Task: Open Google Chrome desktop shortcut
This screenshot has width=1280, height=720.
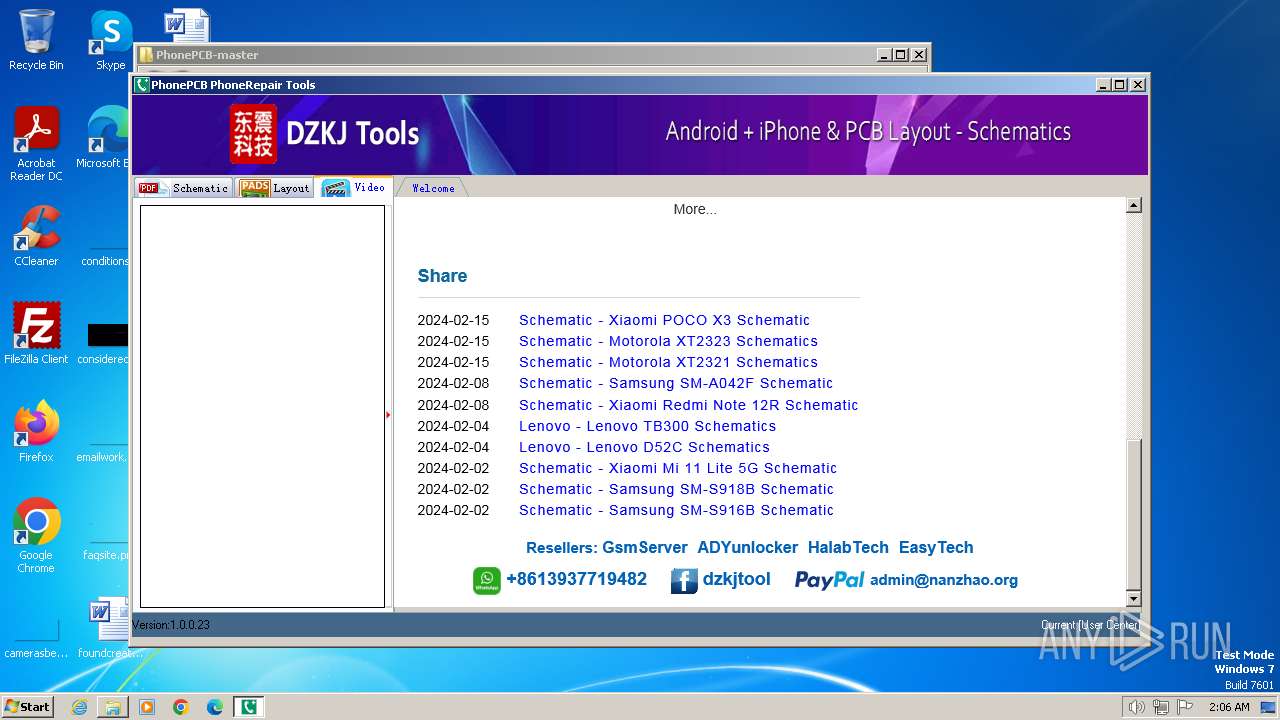Action: [36, 535]
